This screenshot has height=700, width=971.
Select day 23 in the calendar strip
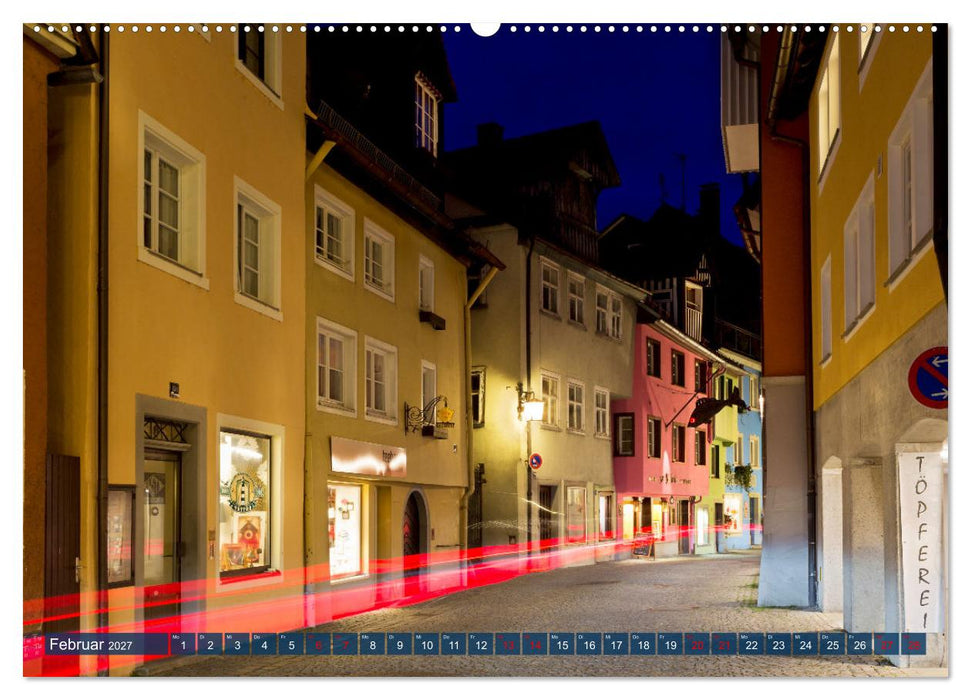pos(778,644)
